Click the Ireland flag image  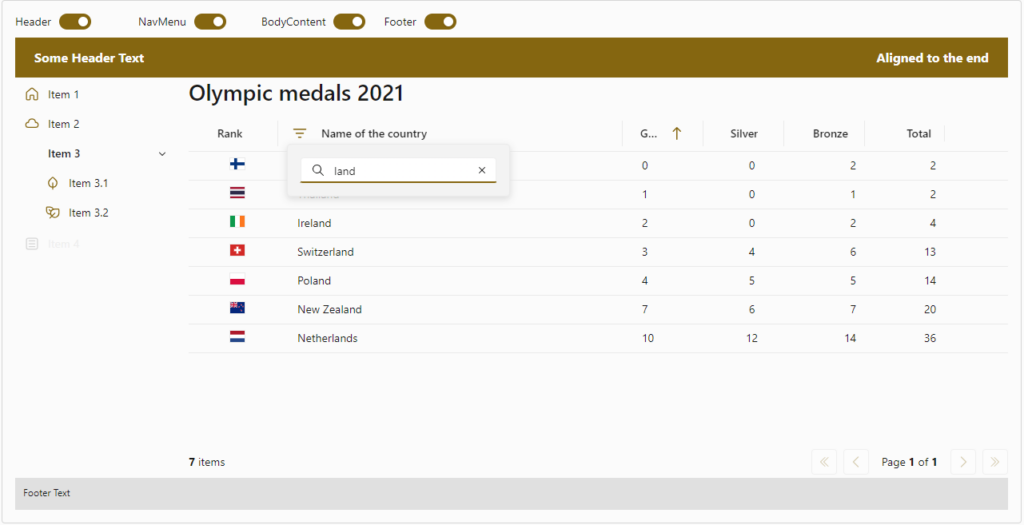[237, 222]
